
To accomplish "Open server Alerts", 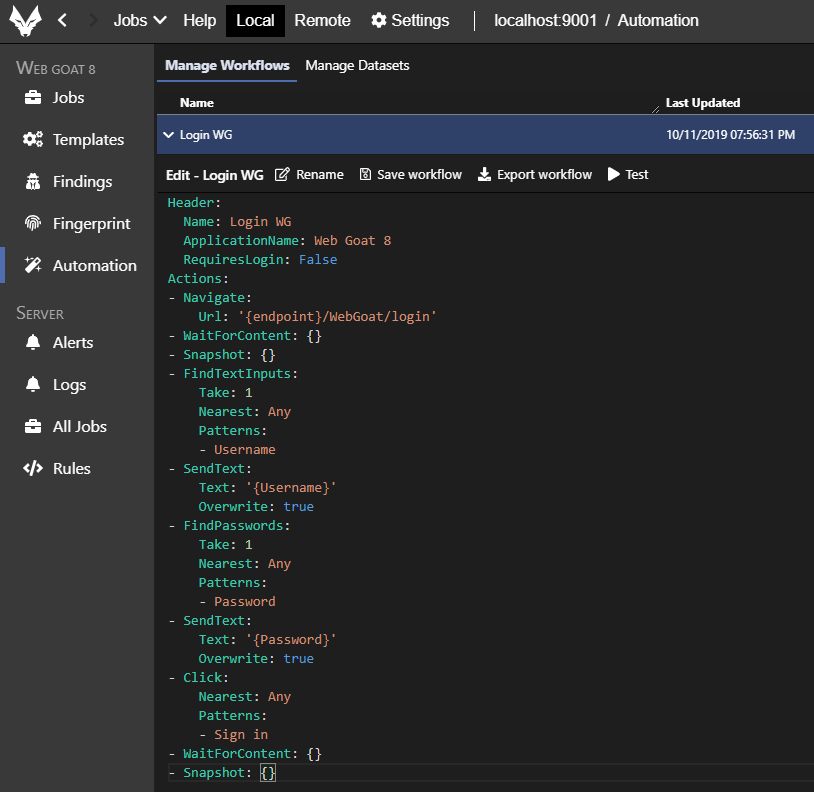I will (72, 343).
